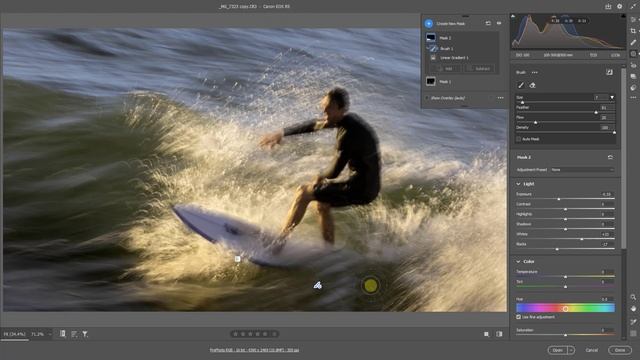
Task: Toggle the Show Overlay checkbox
Action: point(427,98)
